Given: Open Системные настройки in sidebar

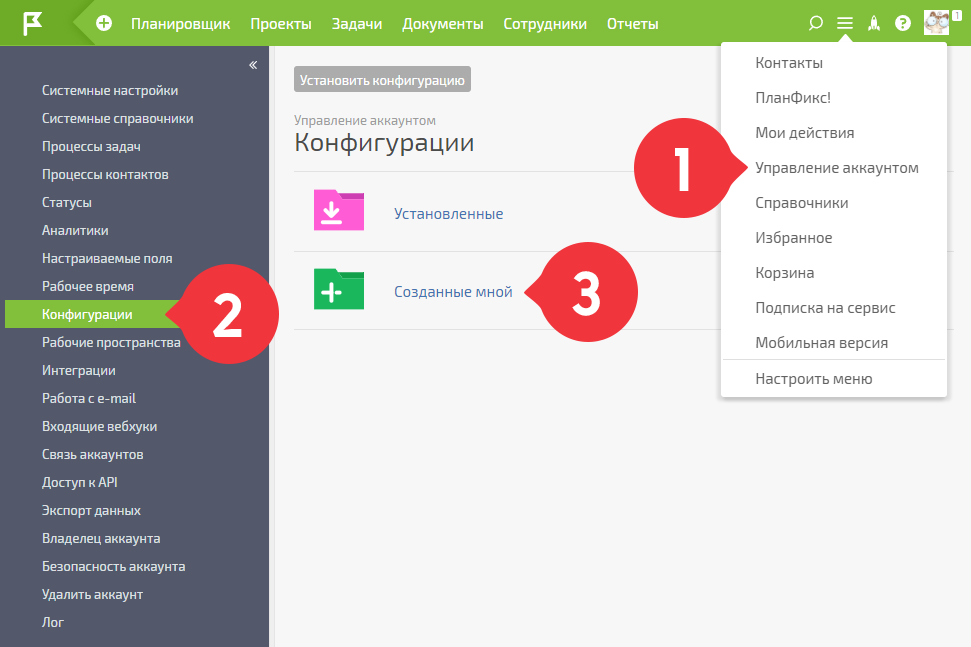Looking at the screenshot, I should 110,90.
